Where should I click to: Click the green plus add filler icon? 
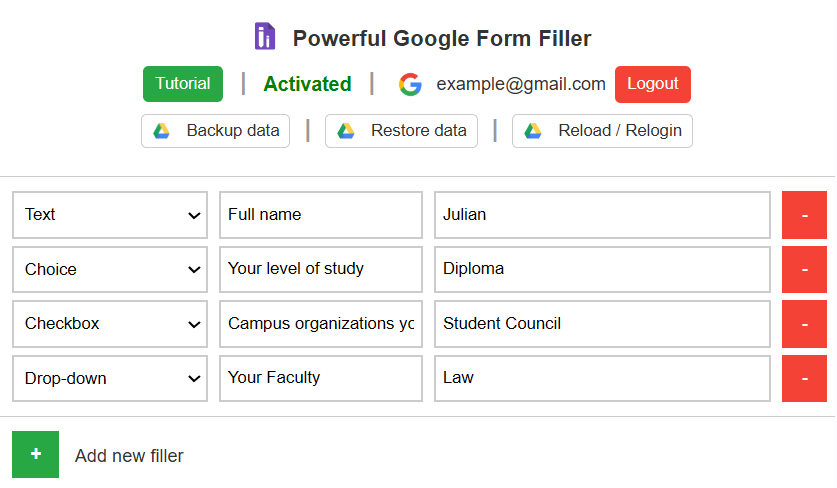coord(35,455)
